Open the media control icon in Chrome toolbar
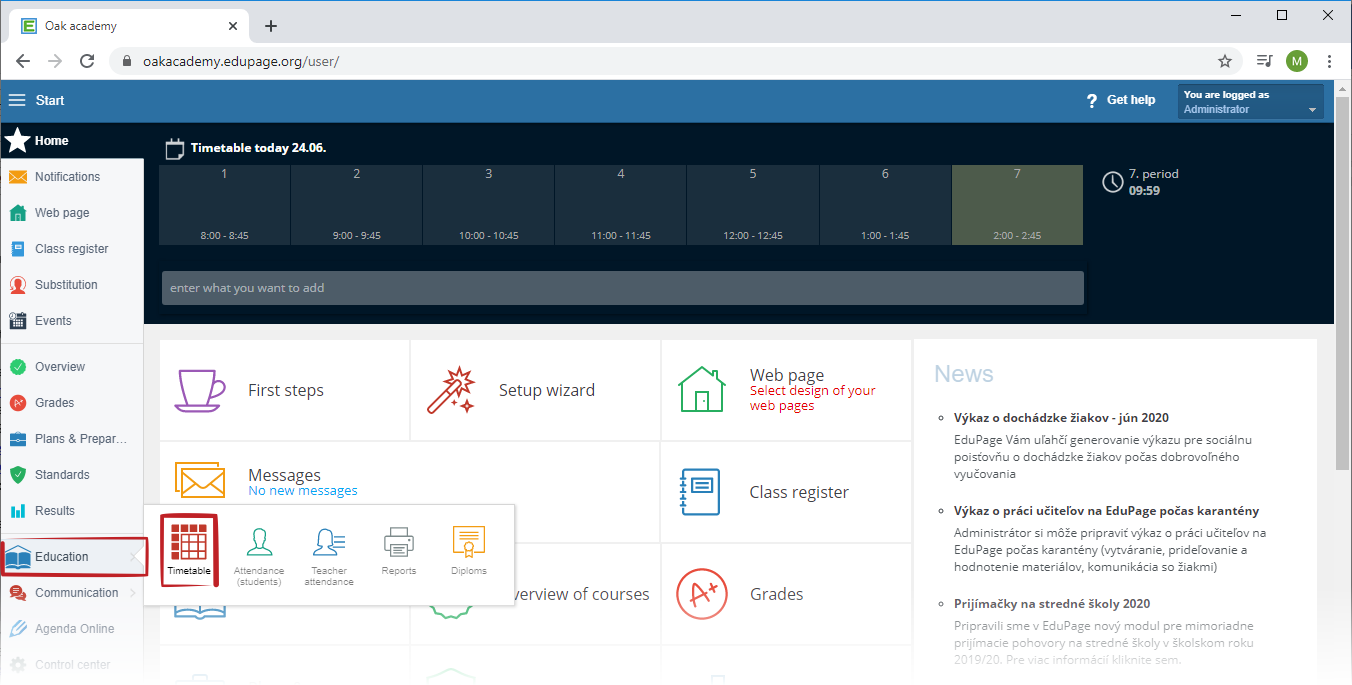Image resolution: width=1352 pixels, height=685 pixels. pos(1264,61)
